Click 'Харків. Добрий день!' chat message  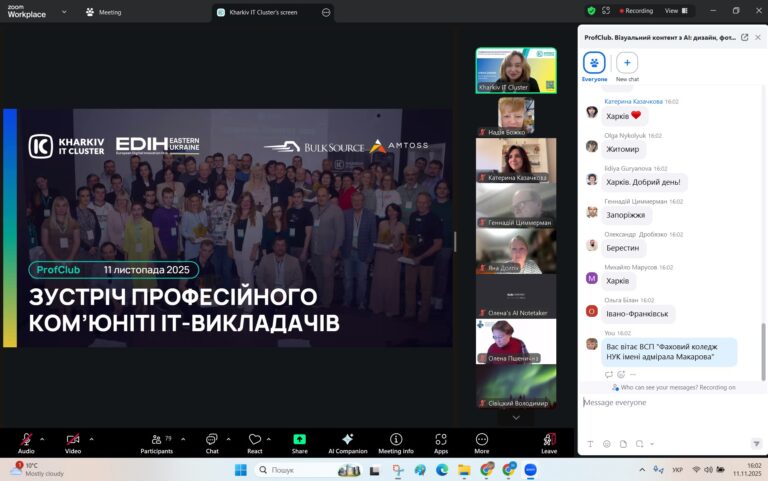[643, 182]
